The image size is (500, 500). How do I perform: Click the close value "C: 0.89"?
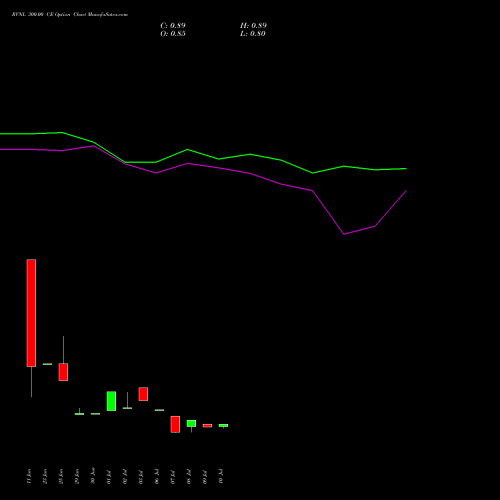pyautogui.click(x=173, y=26)
